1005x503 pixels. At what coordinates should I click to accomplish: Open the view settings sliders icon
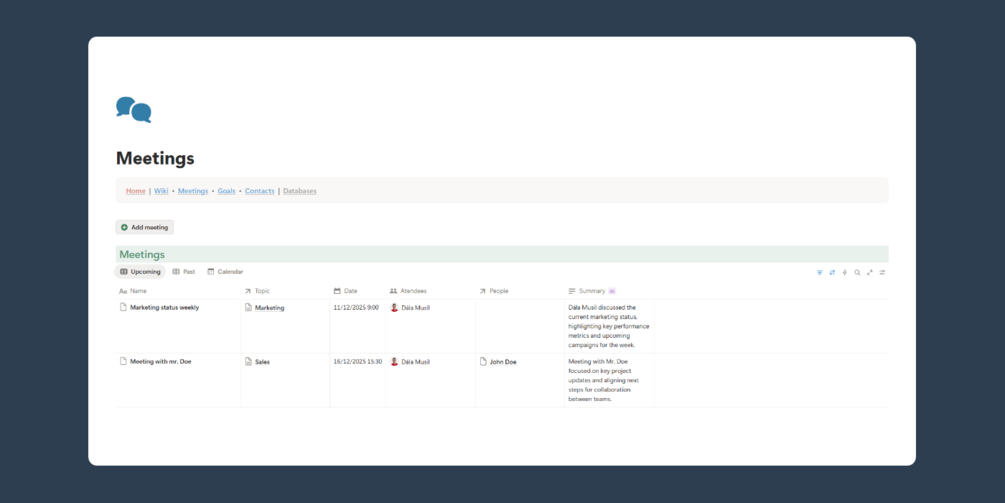coord(882,272)
